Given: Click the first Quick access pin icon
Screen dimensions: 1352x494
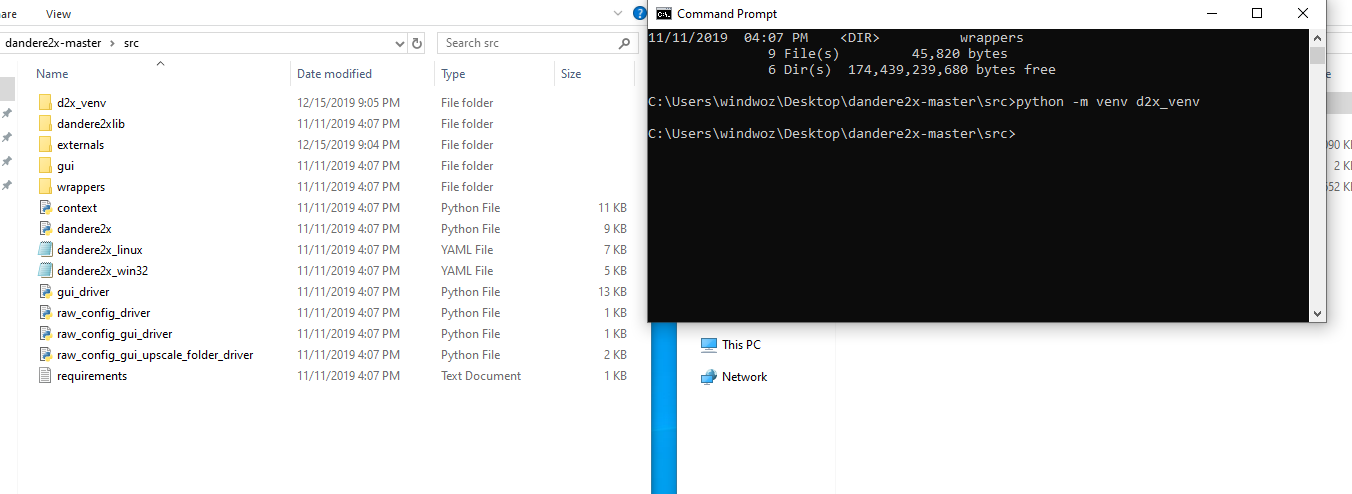Looking at the screenshot, I should pos(7,113).
